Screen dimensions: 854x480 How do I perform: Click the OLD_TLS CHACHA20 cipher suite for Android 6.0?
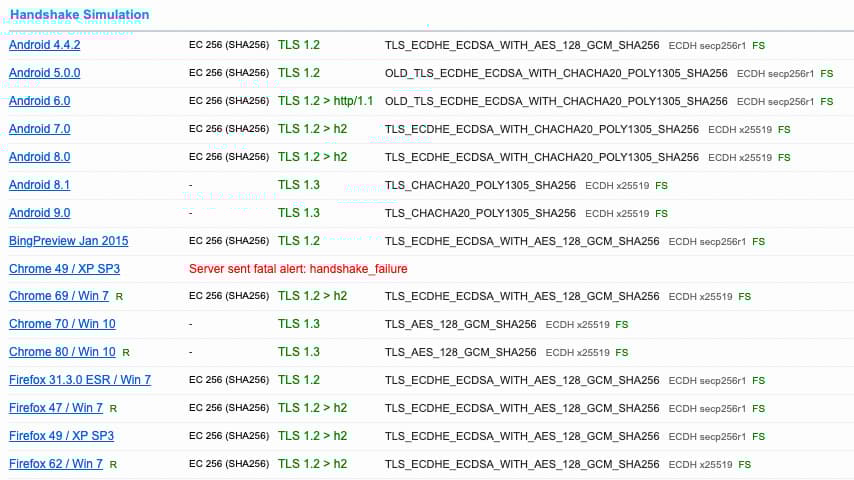point(556,101)
